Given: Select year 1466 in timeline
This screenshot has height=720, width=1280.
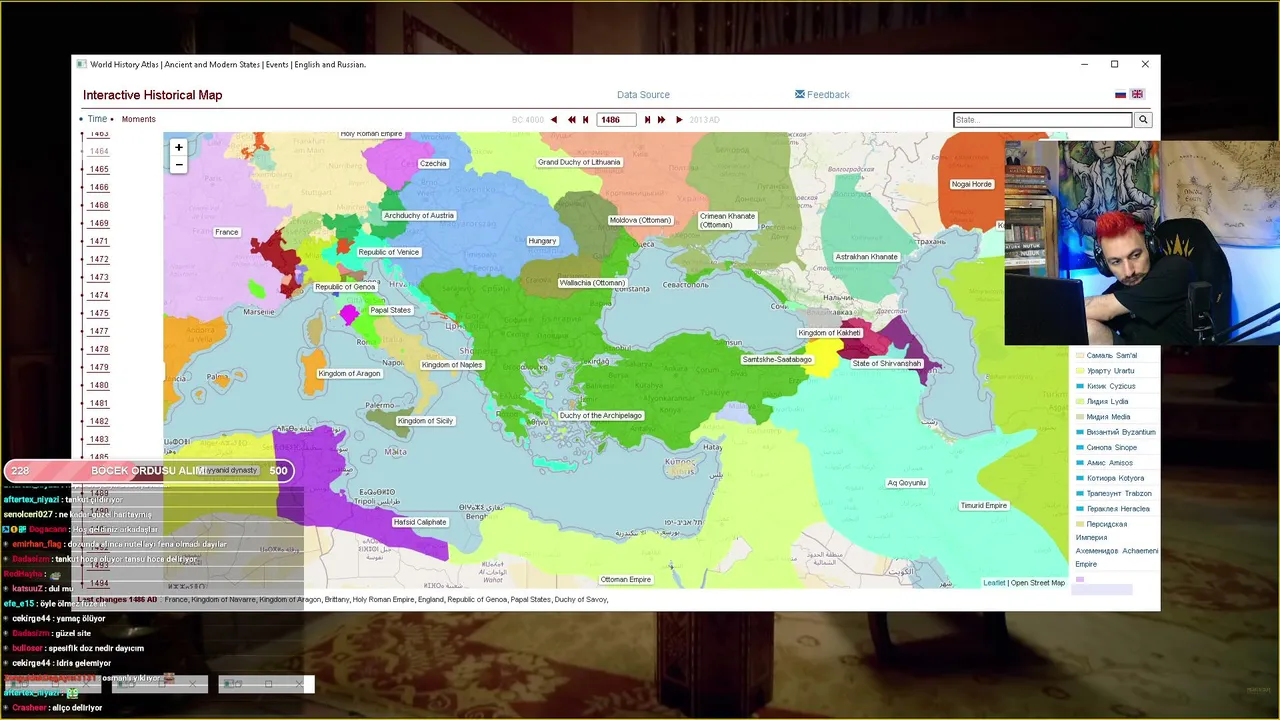Looking at the screenshot, I should coord(99,188).
